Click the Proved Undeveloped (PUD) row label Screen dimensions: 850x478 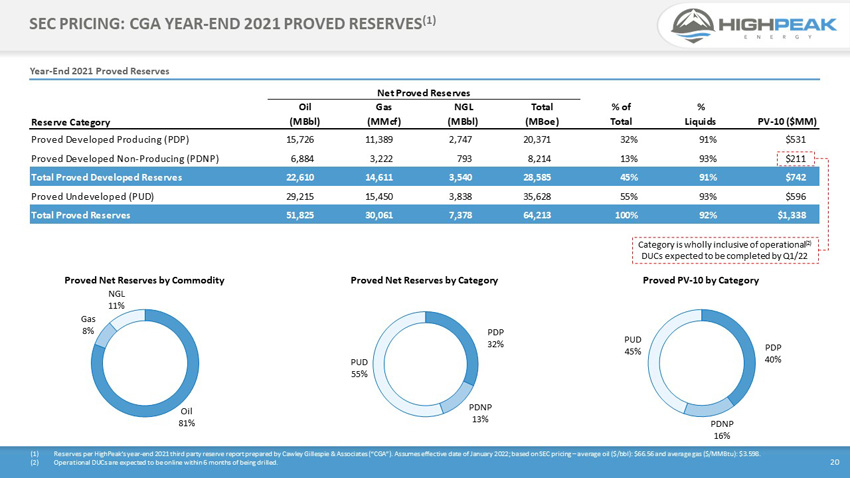[93, 197]
